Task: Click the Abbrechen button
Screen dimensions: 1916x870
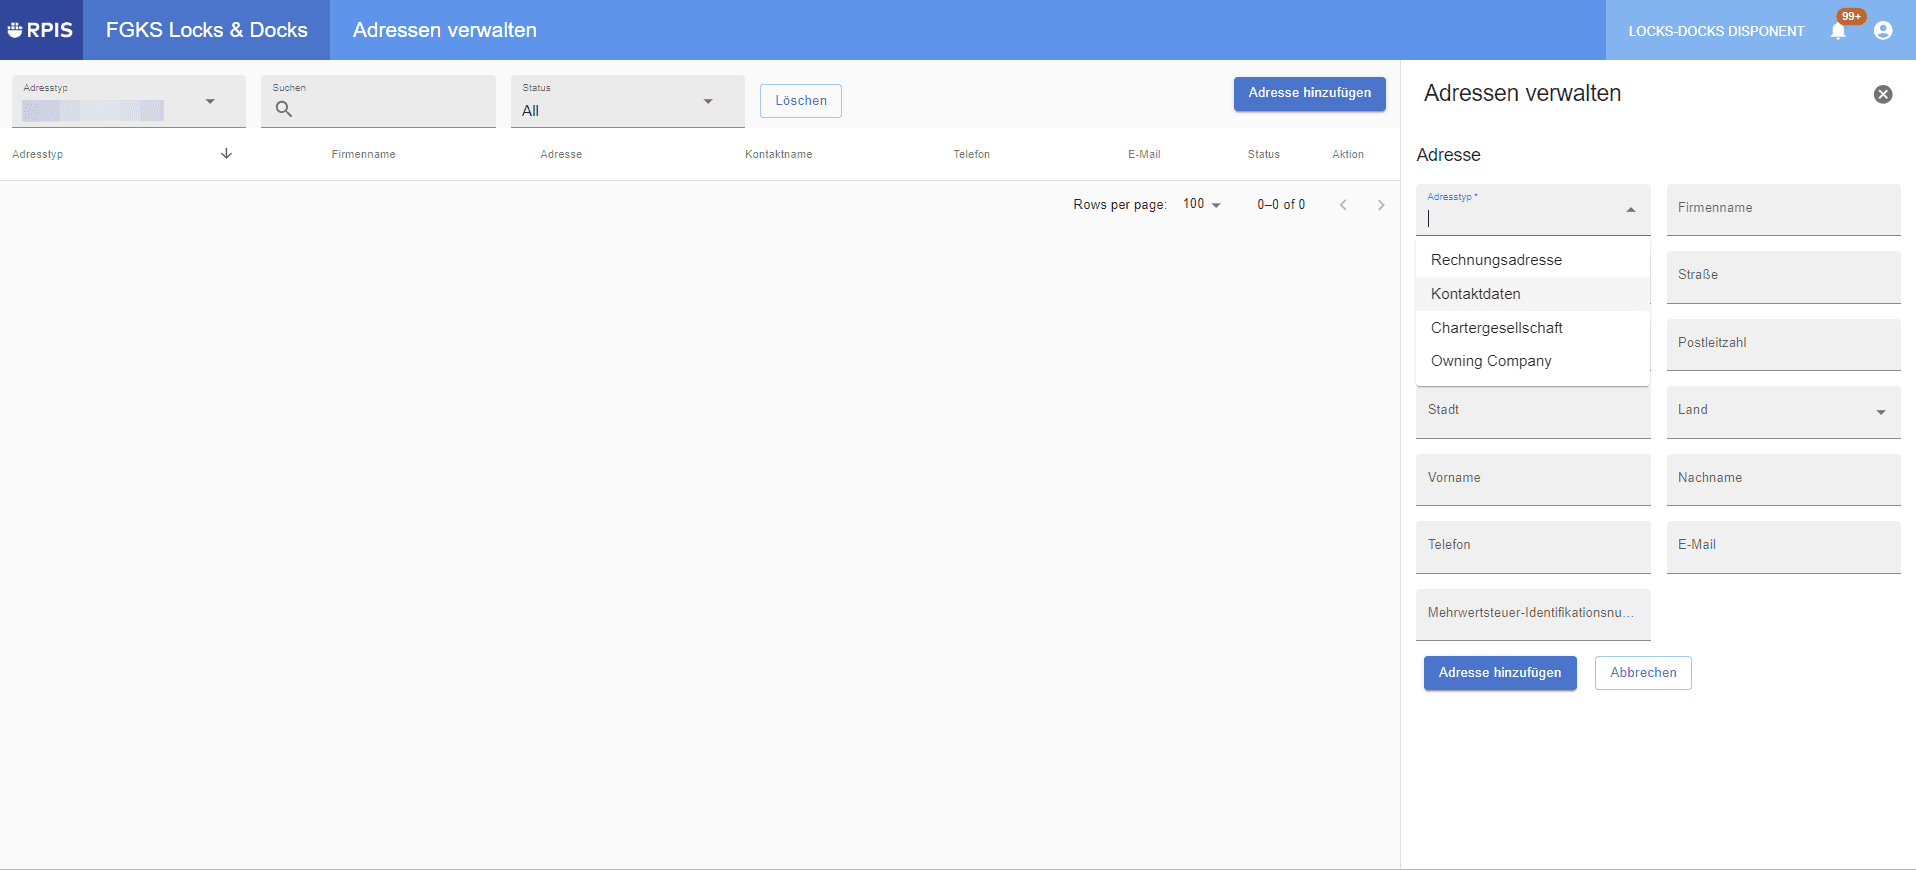Action: 1643,673
